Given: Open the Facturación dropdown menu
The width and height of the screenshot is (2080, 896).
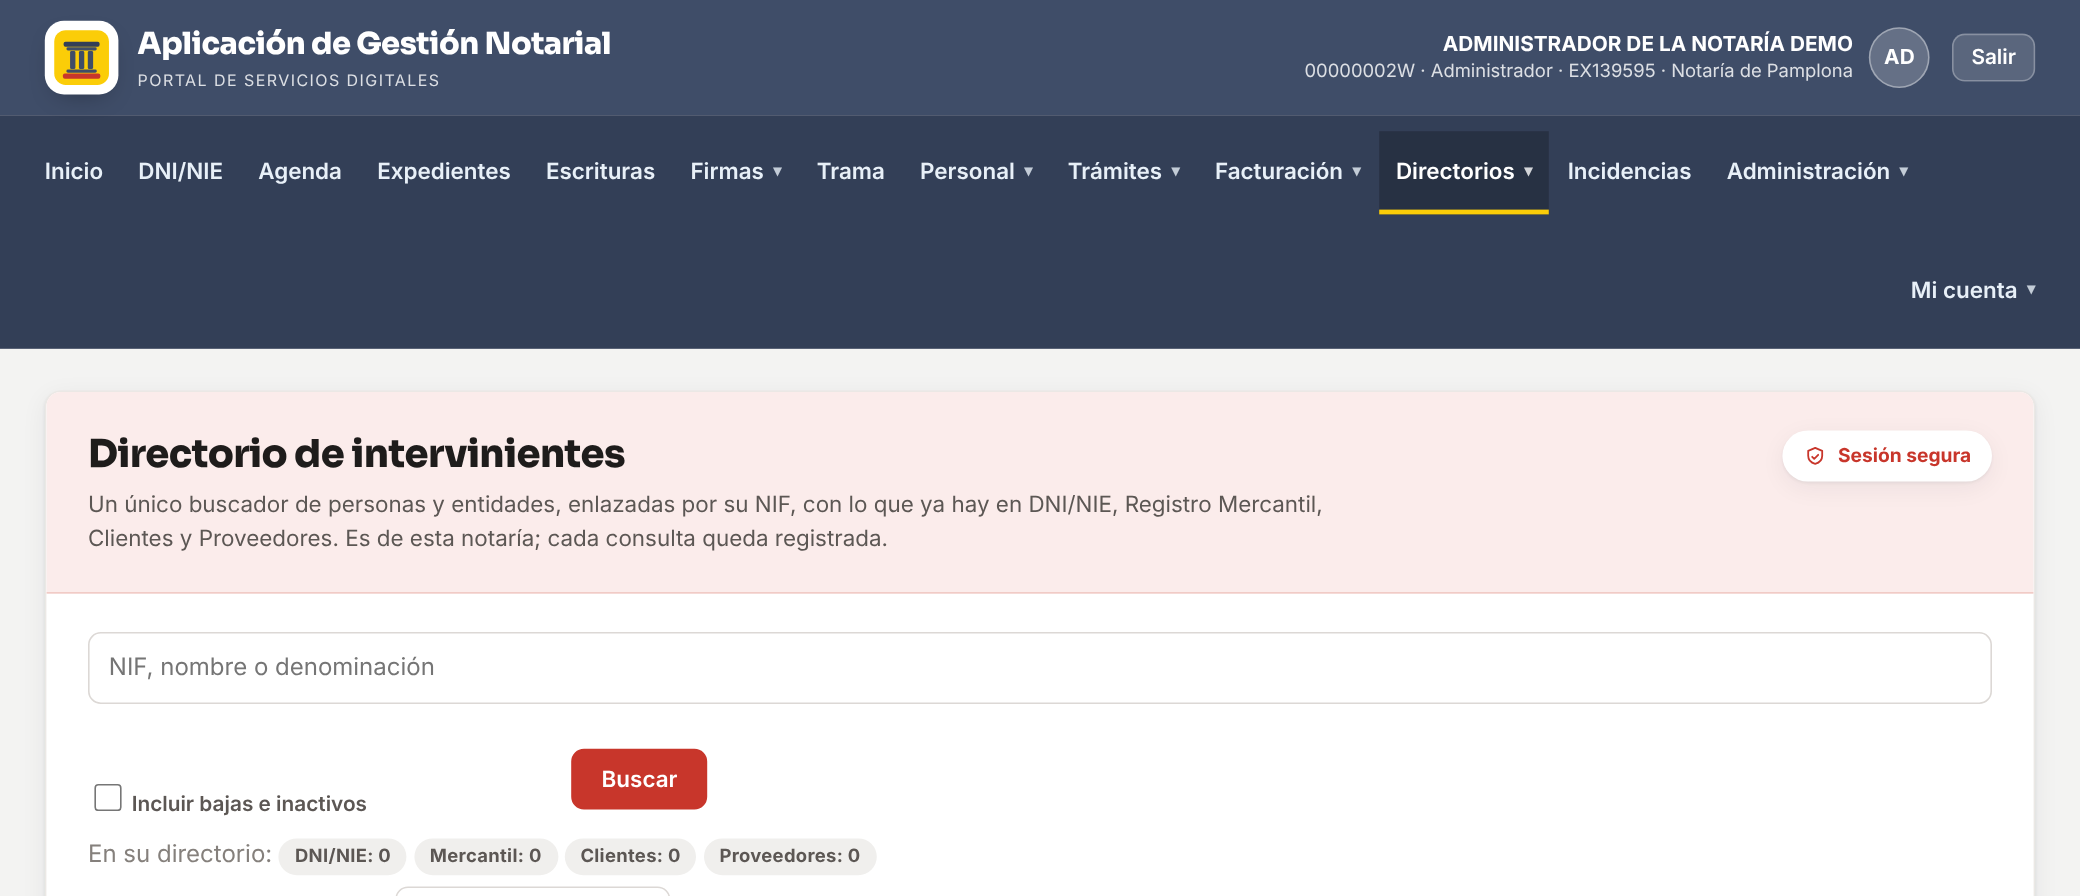Looking at the screenshot, I should pos(1288,172).
